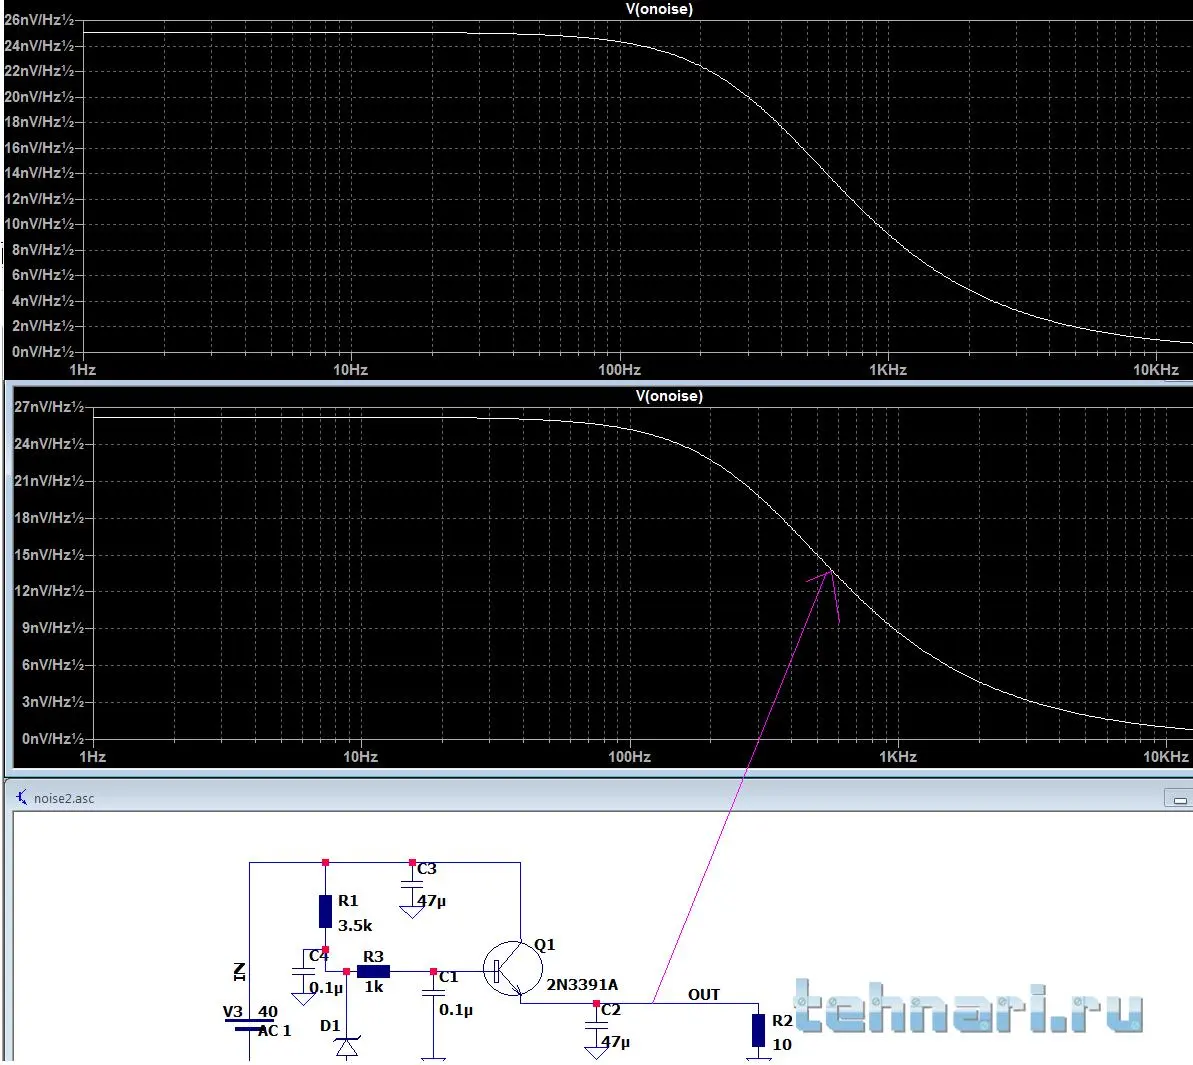The width and height of the screenshot is (1193, 1065).
Task: Select capacitor C2 on the output line
Action: click(596, 1026)
